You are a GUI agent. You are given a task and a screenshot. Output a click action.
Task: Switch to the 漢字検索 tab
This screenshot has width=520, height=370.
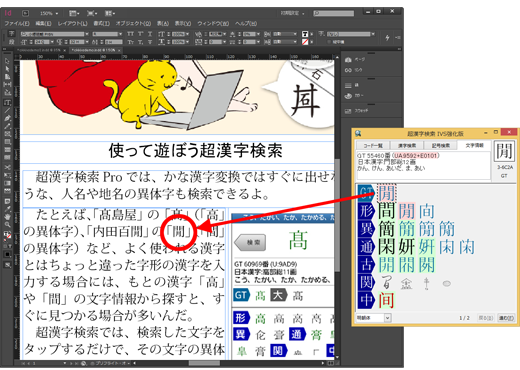[x=407, y=145]
